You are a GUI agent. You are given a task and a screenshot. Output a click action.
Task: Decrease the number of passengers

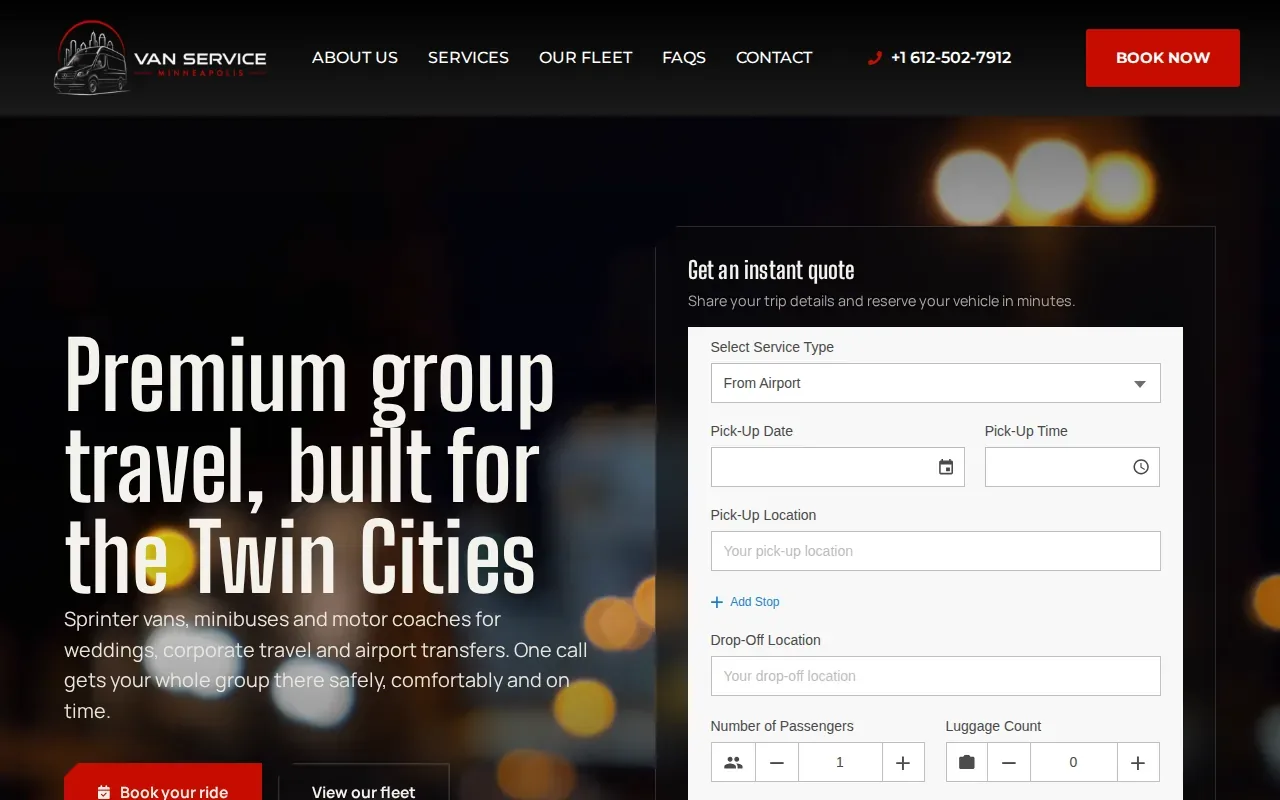pyautogui.click(x=777, y=762)
